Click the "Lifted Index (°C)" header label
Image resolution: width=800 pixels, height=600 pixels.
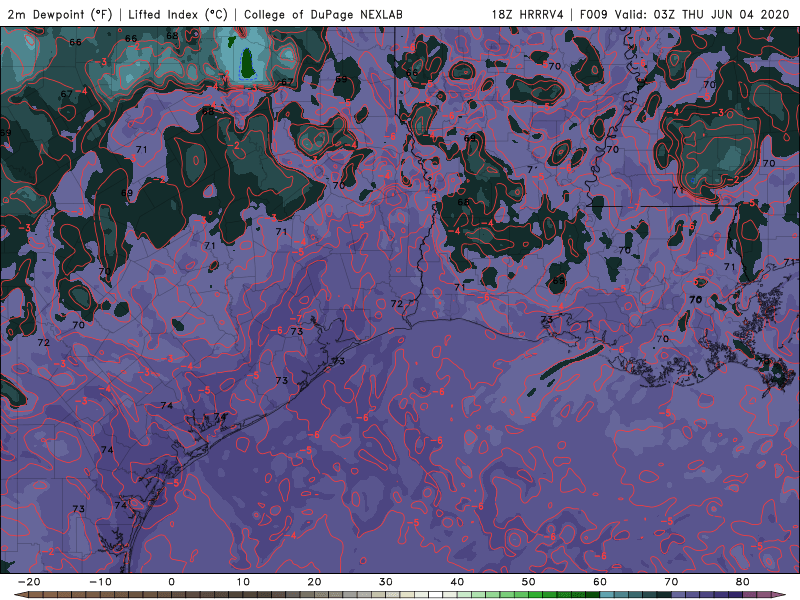point(178,14)
